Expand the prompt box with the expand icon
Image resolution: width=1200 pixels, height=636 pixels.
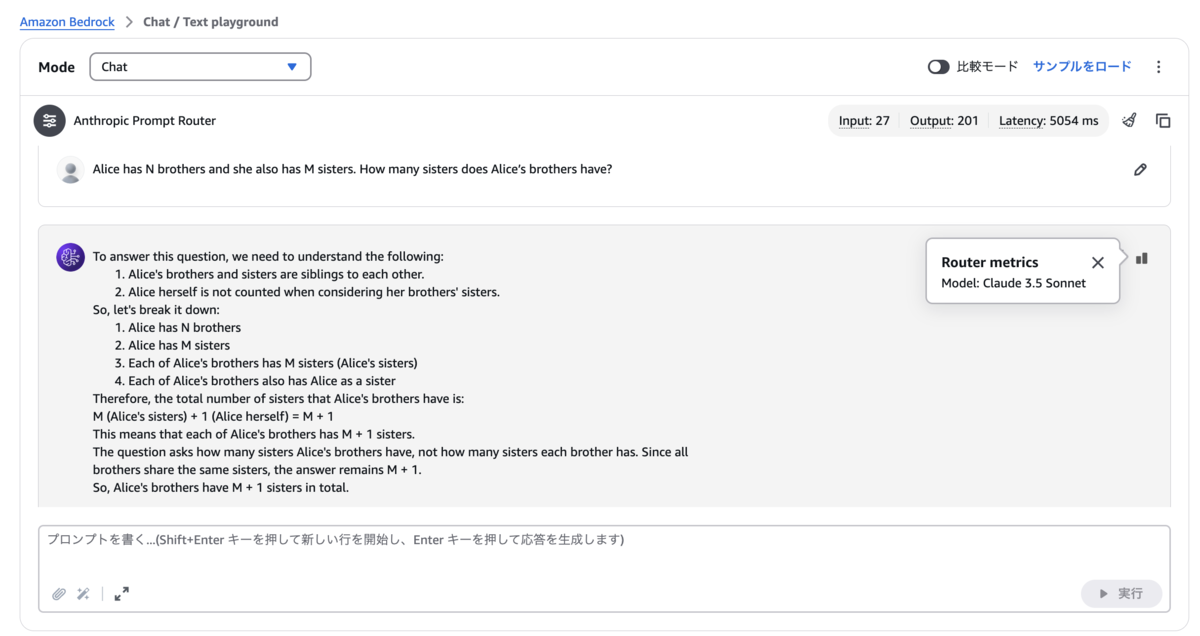[122, 594]
